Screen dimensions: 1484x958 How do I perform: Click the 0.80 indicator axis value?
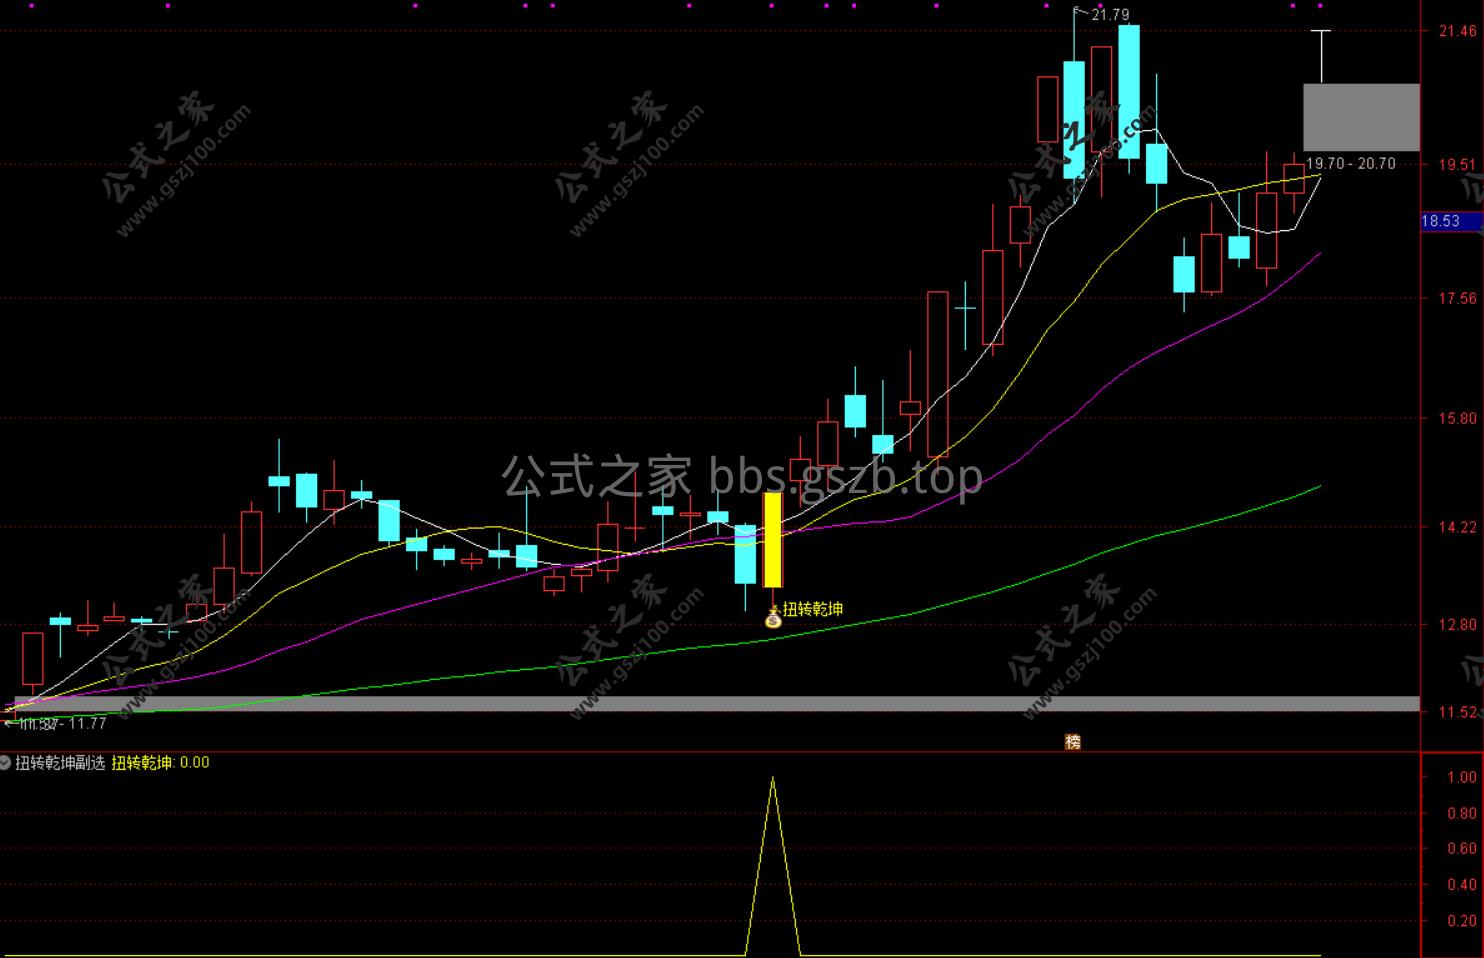click(x=1461, y=813)
